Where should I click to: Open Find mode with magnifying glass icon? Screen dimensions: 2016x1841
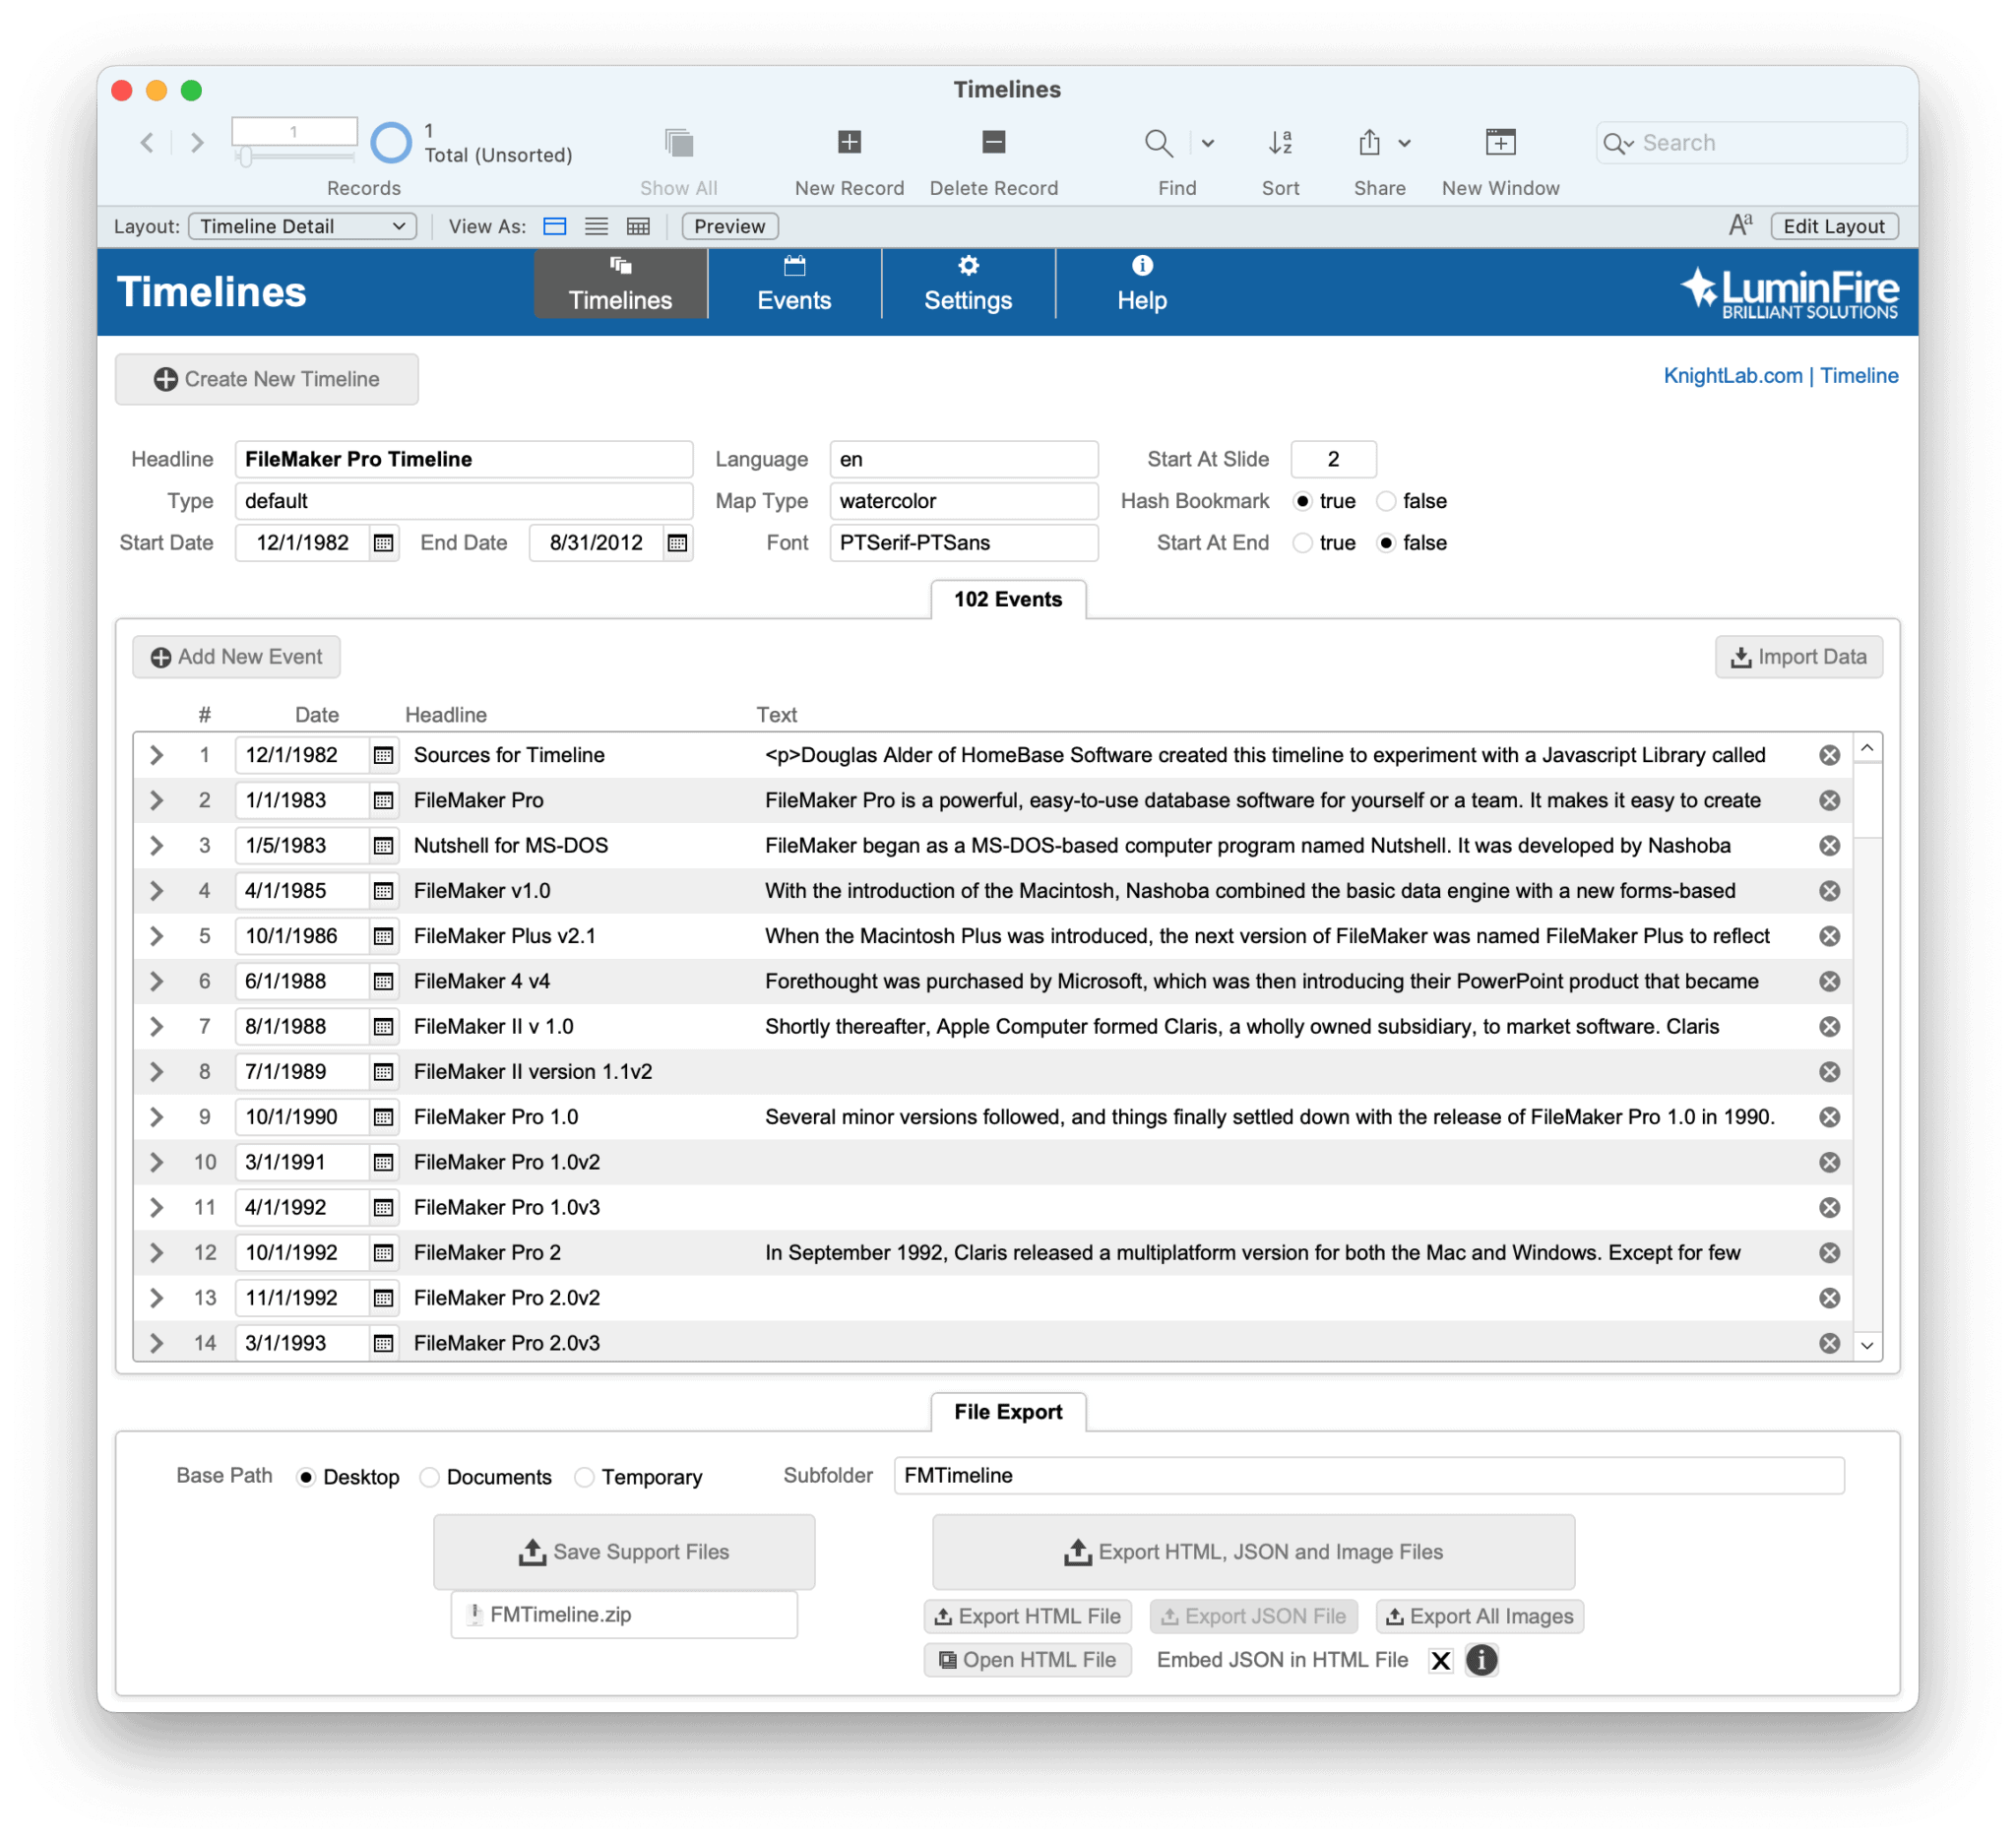coord(1158,143)
